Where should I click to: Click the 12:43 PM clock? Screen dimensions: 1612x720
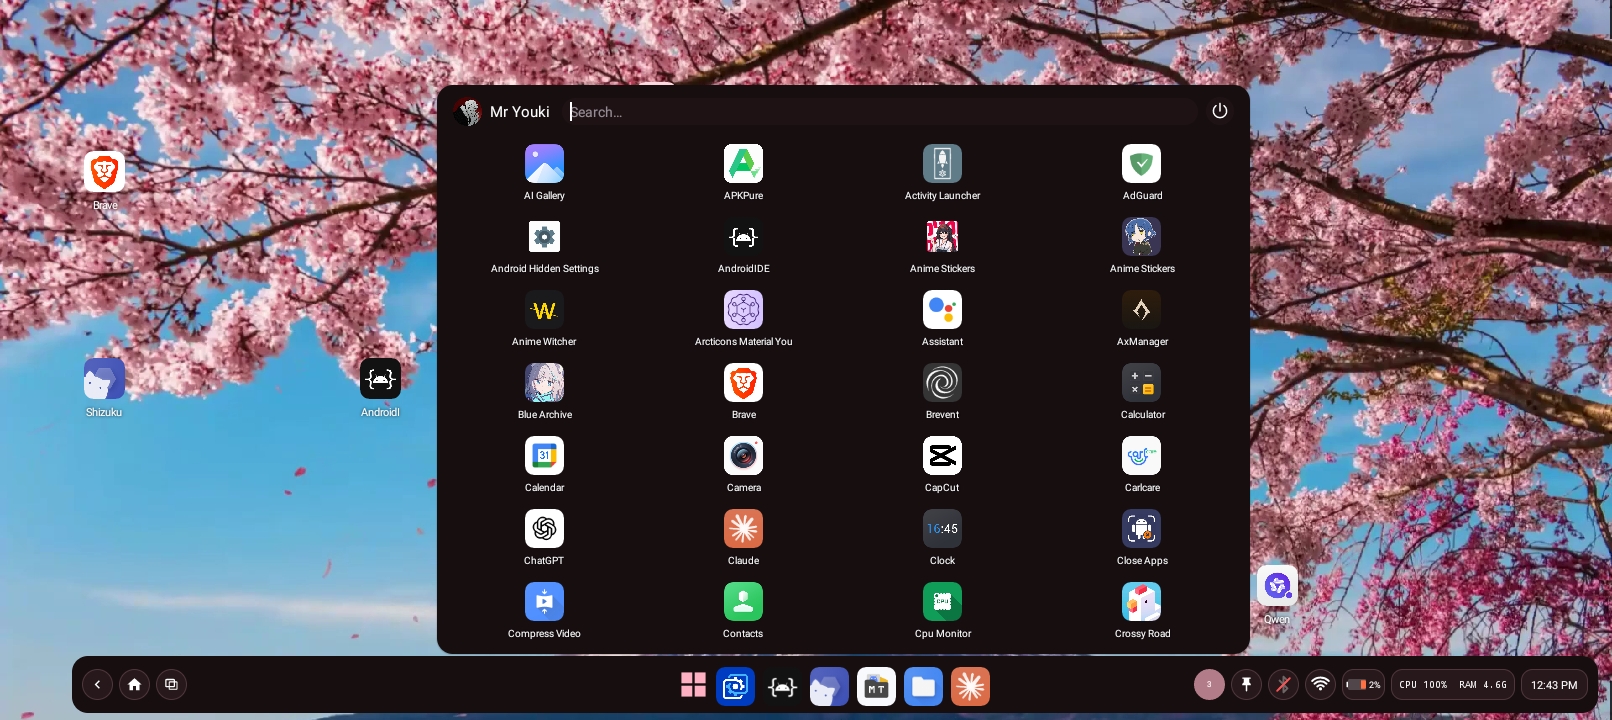(x=1554, y=685)
